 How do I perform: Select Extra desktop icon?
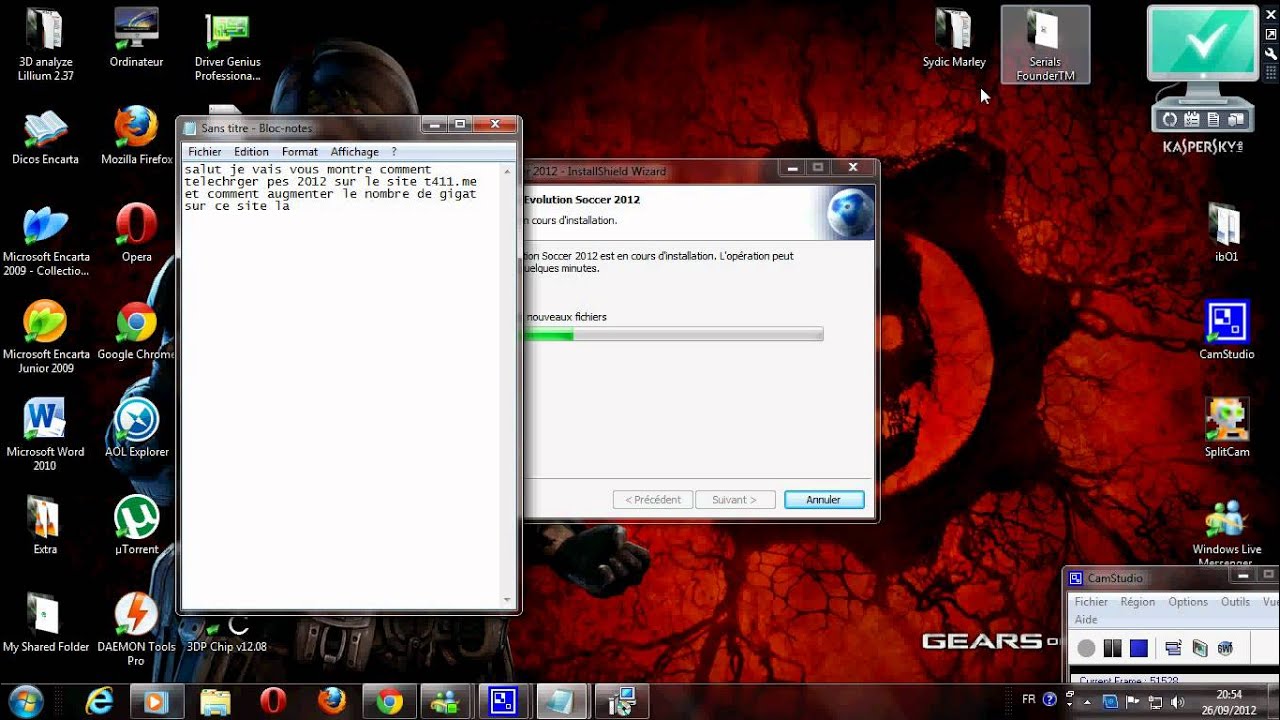[x=45, y=526]
